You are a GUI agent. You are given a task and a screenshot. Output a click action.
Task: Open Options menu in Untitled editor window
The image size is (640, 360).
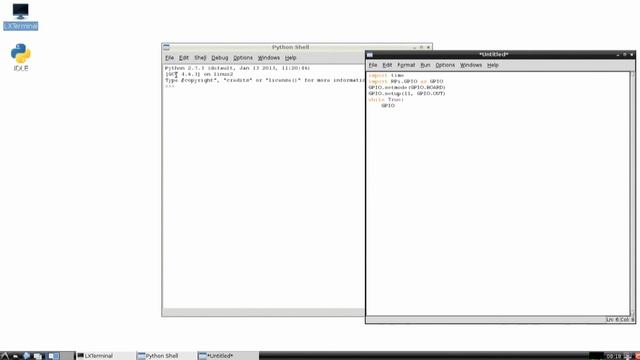(445, 65)
